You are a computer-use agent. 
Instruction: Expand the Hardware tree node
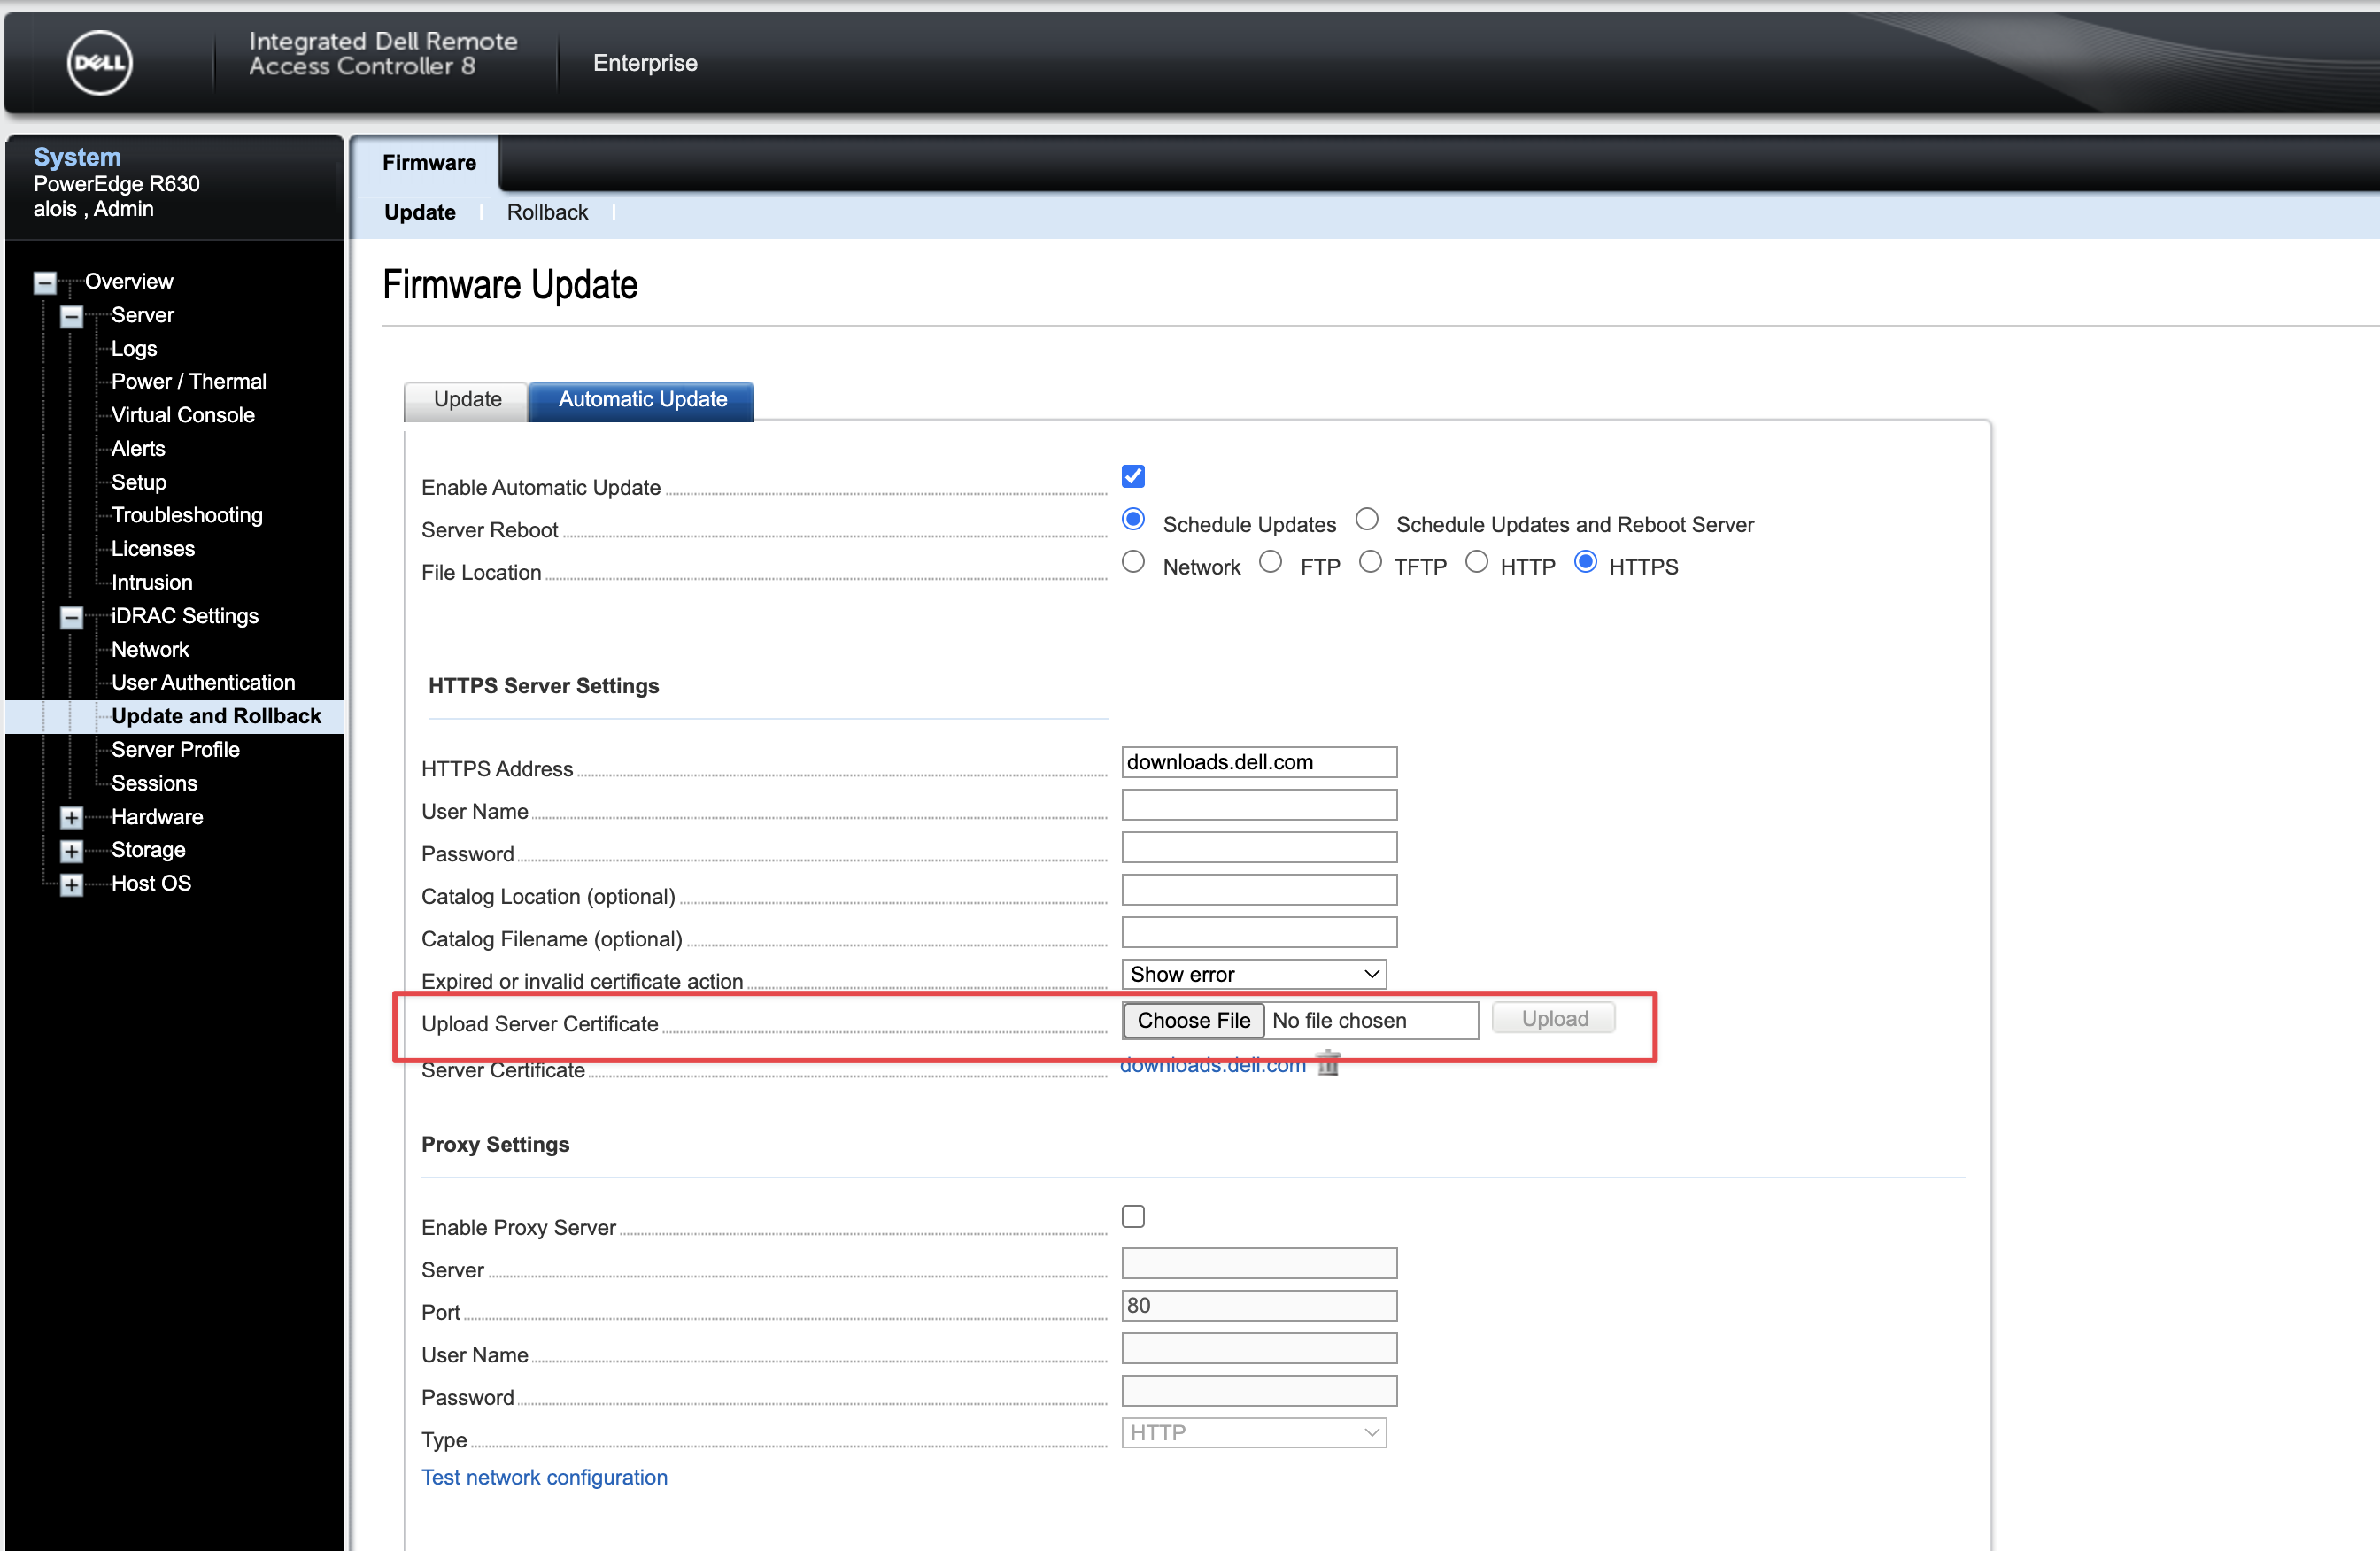point(71,818)
